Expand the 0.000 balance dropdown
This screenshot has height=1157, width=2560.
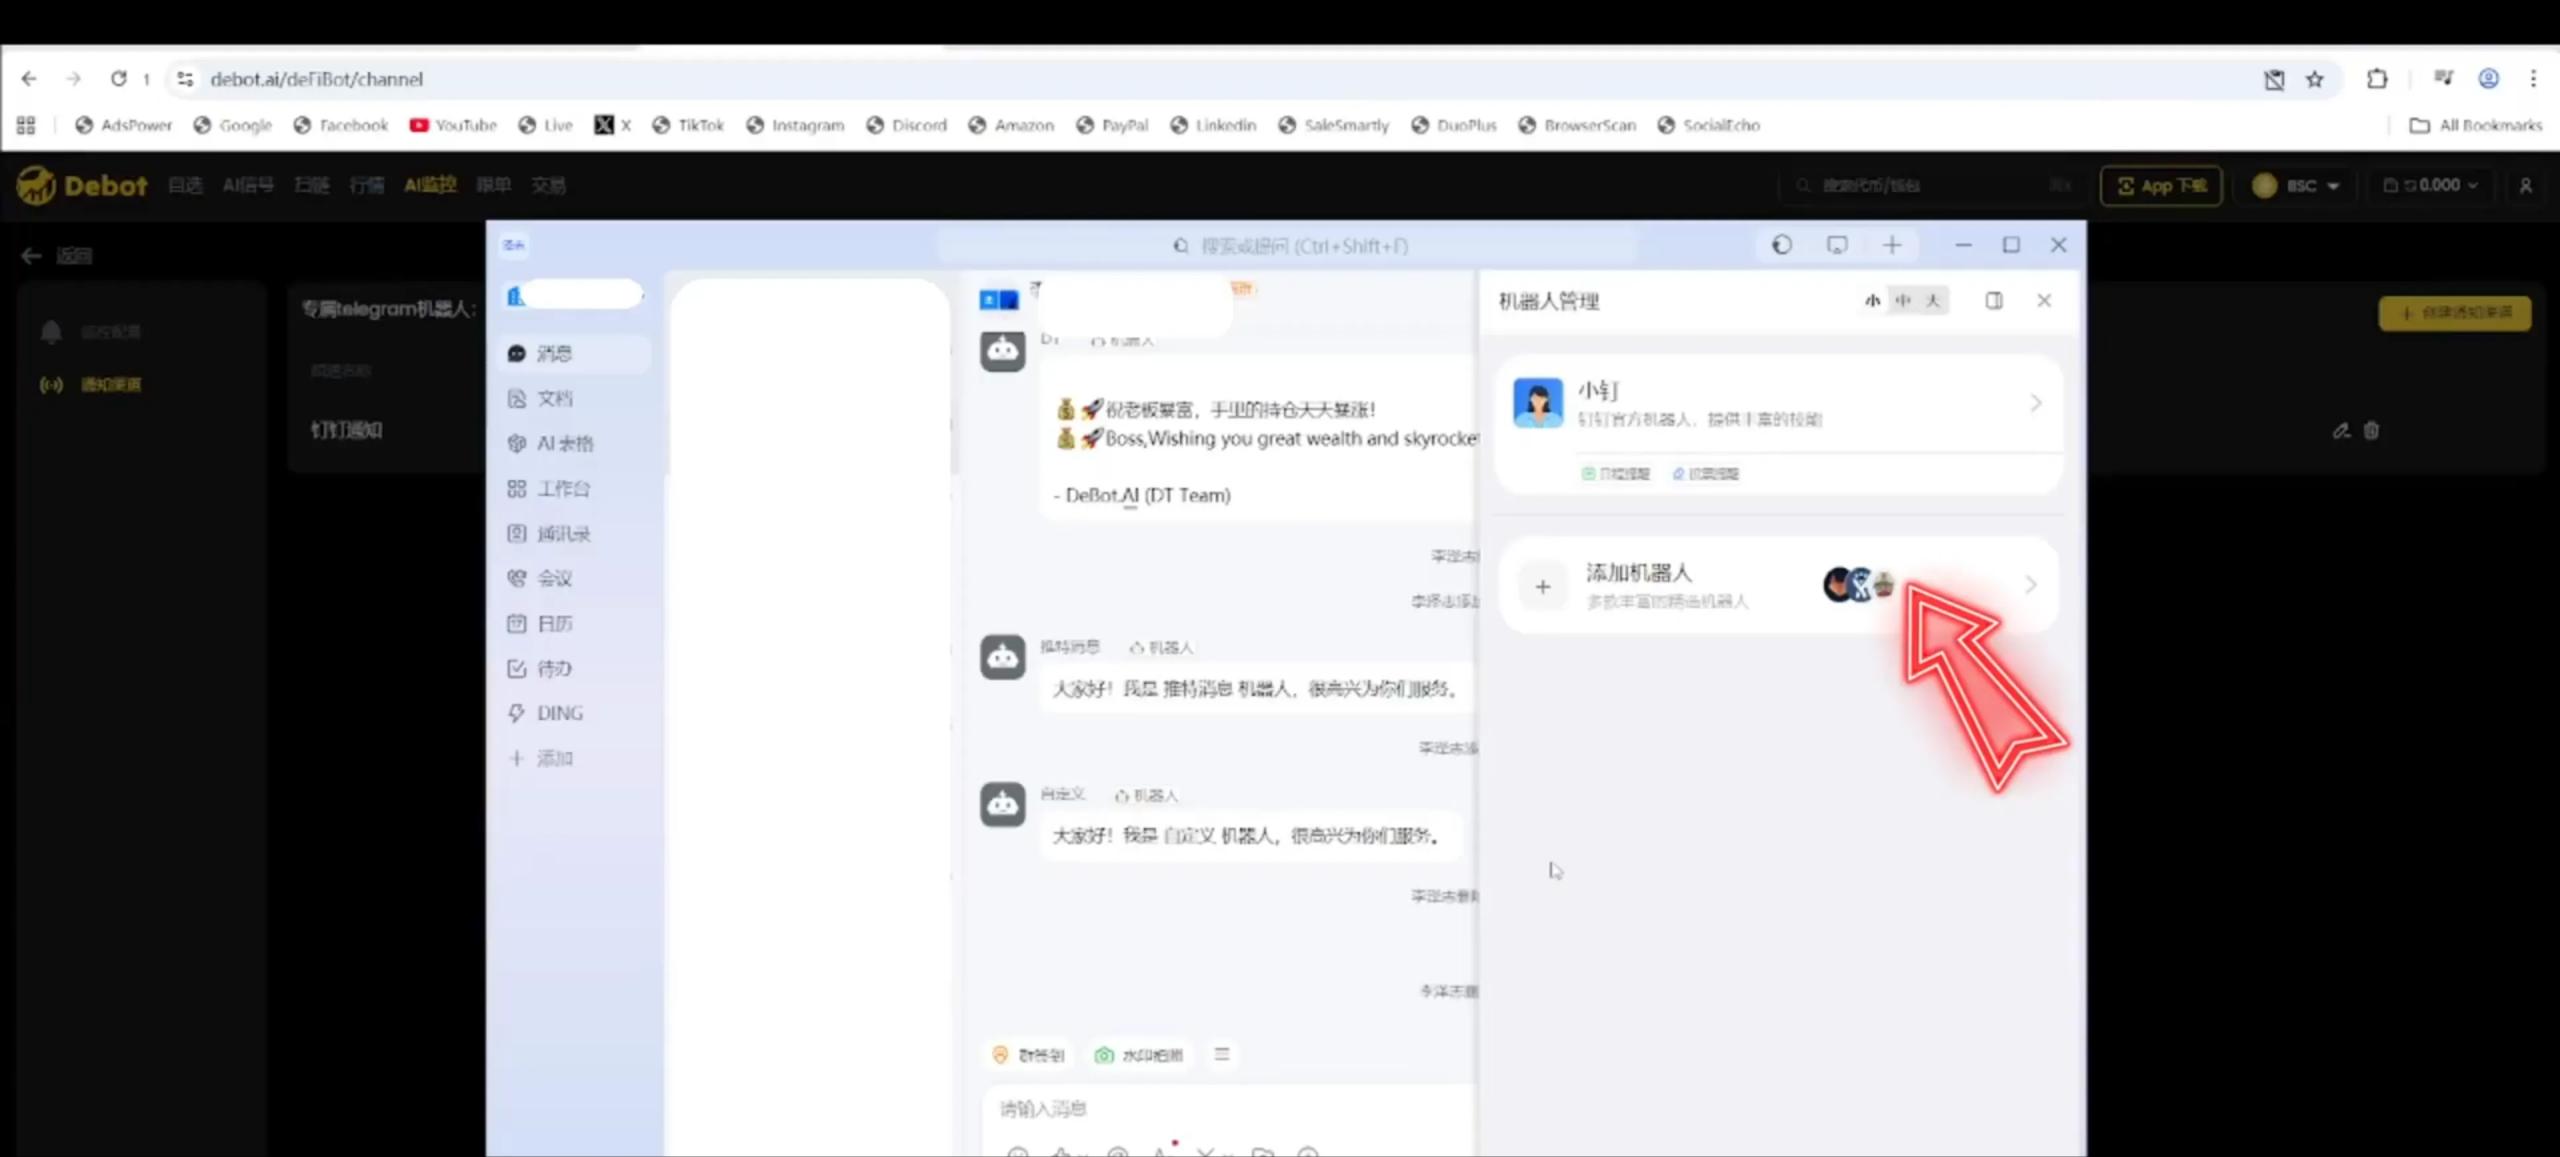point(2432,185)
